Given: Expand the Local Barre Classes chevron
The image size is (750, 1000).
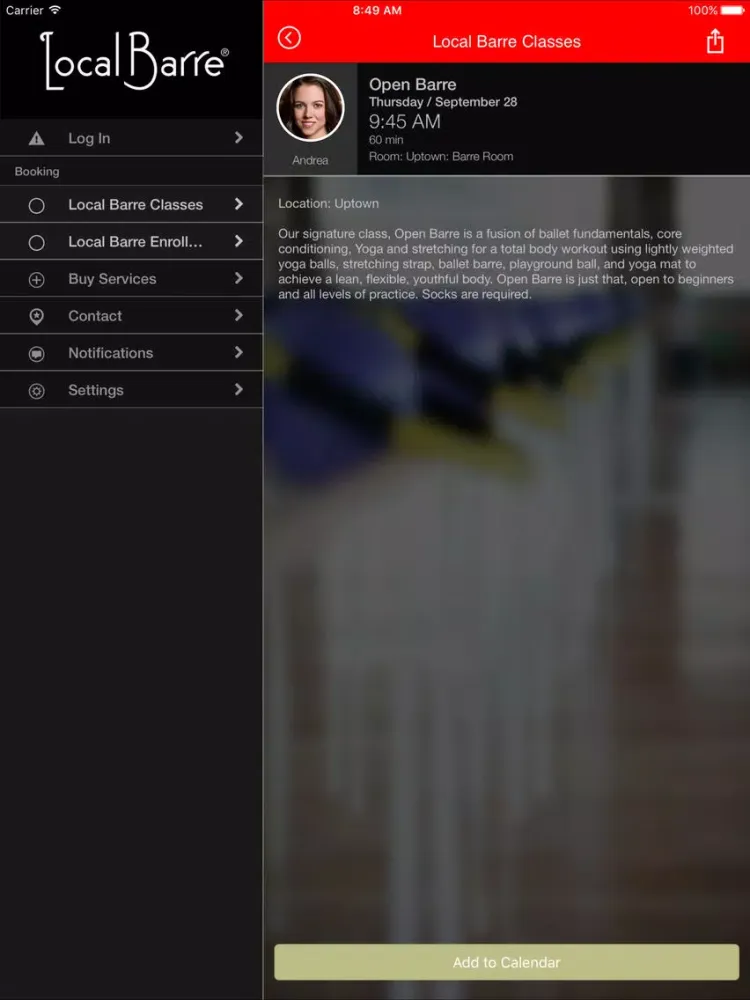Looking at the screenshot, I should point(239,203).
